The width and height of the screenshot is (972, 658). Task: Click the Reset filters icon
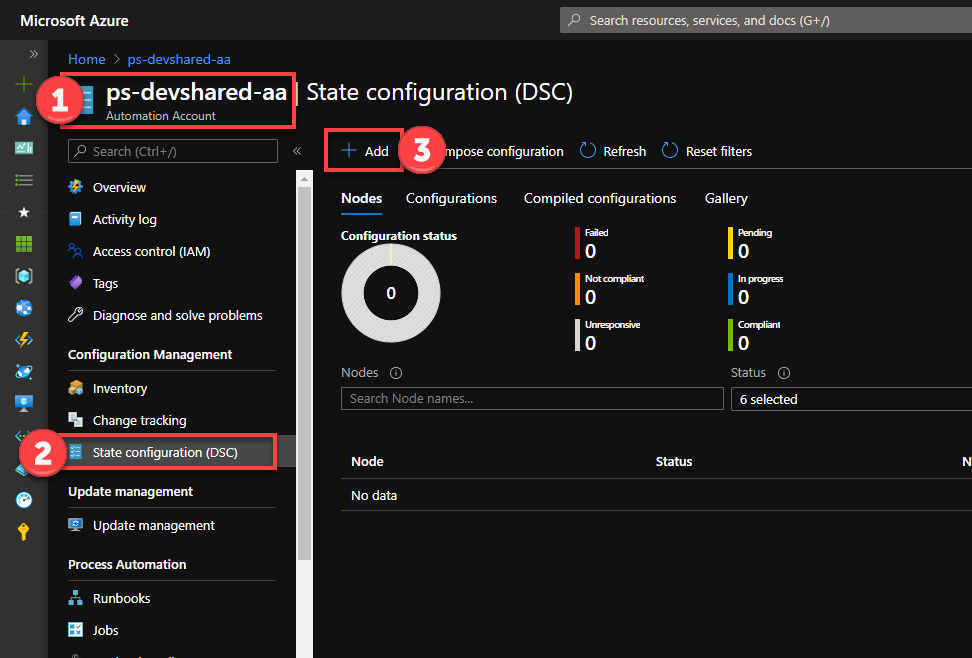pos(670,151)
